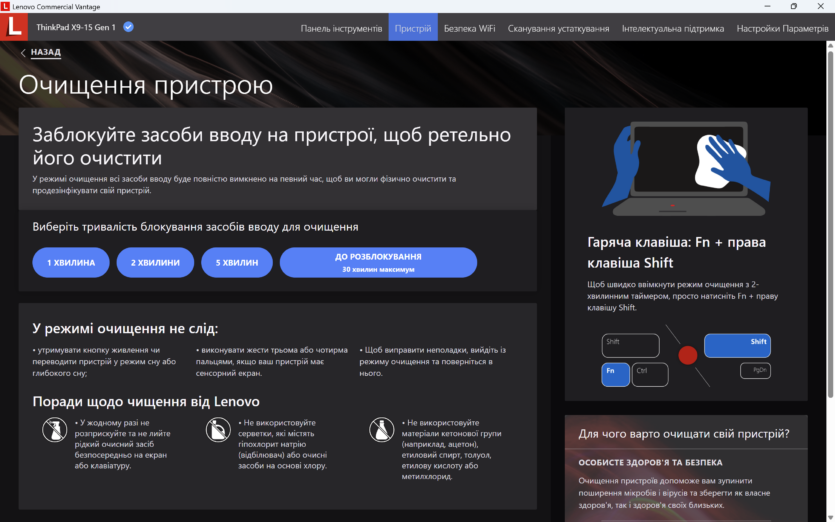Click the vertical scrollbar thumb
The width and height of the screenshot is (835, 522).
830,224
